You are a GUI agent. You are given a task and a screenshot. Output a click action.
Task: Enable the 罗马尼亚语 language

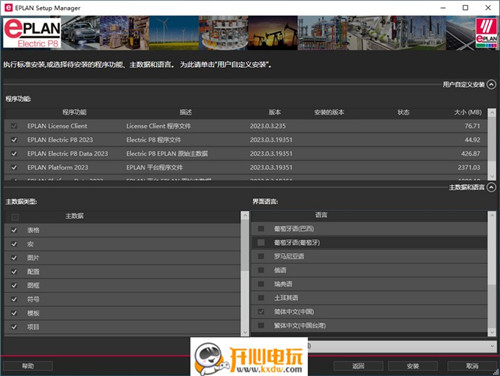(x=261, y=256)
